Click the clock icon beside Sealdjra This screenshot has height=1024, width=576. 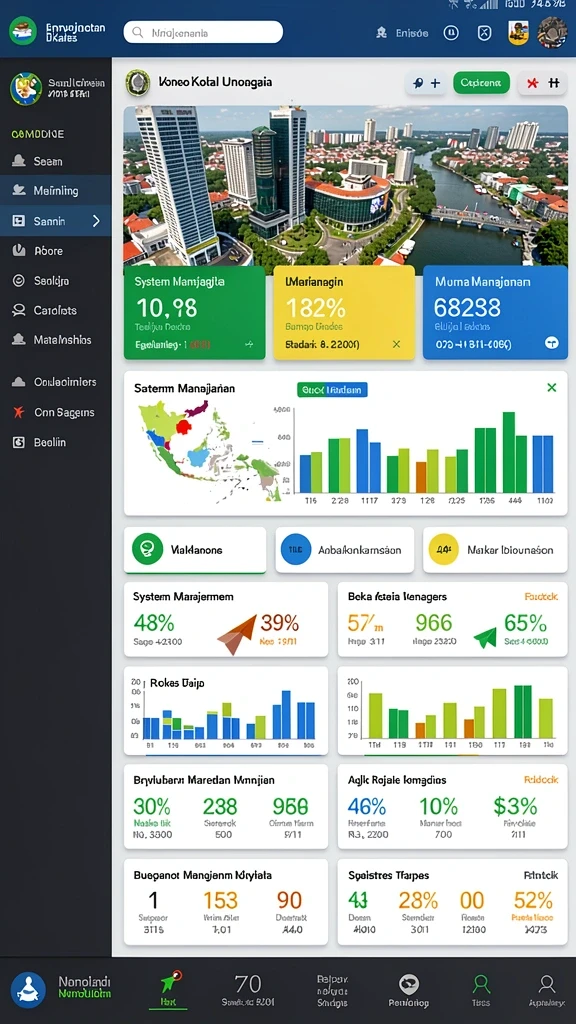tap(19, 281)
